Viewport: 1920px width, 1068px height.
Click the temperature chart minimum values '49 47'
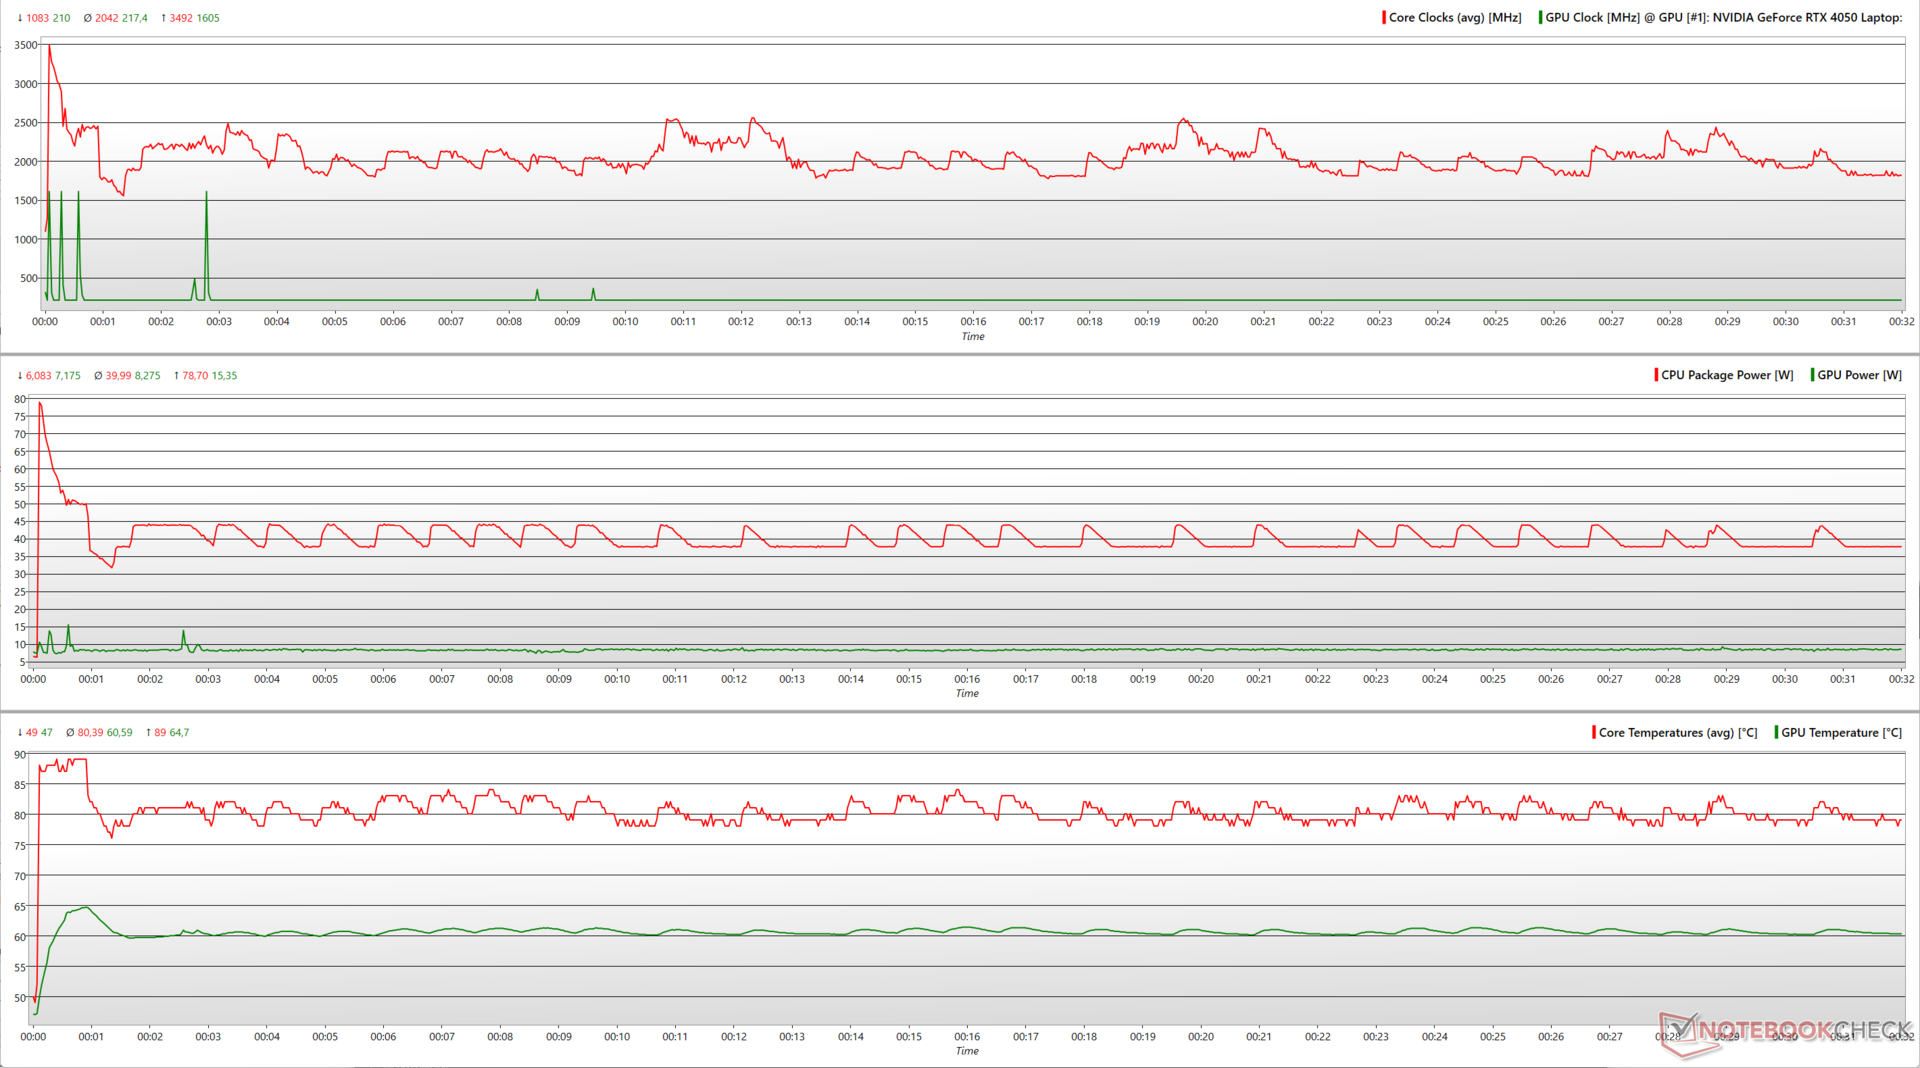click(39, 733)
